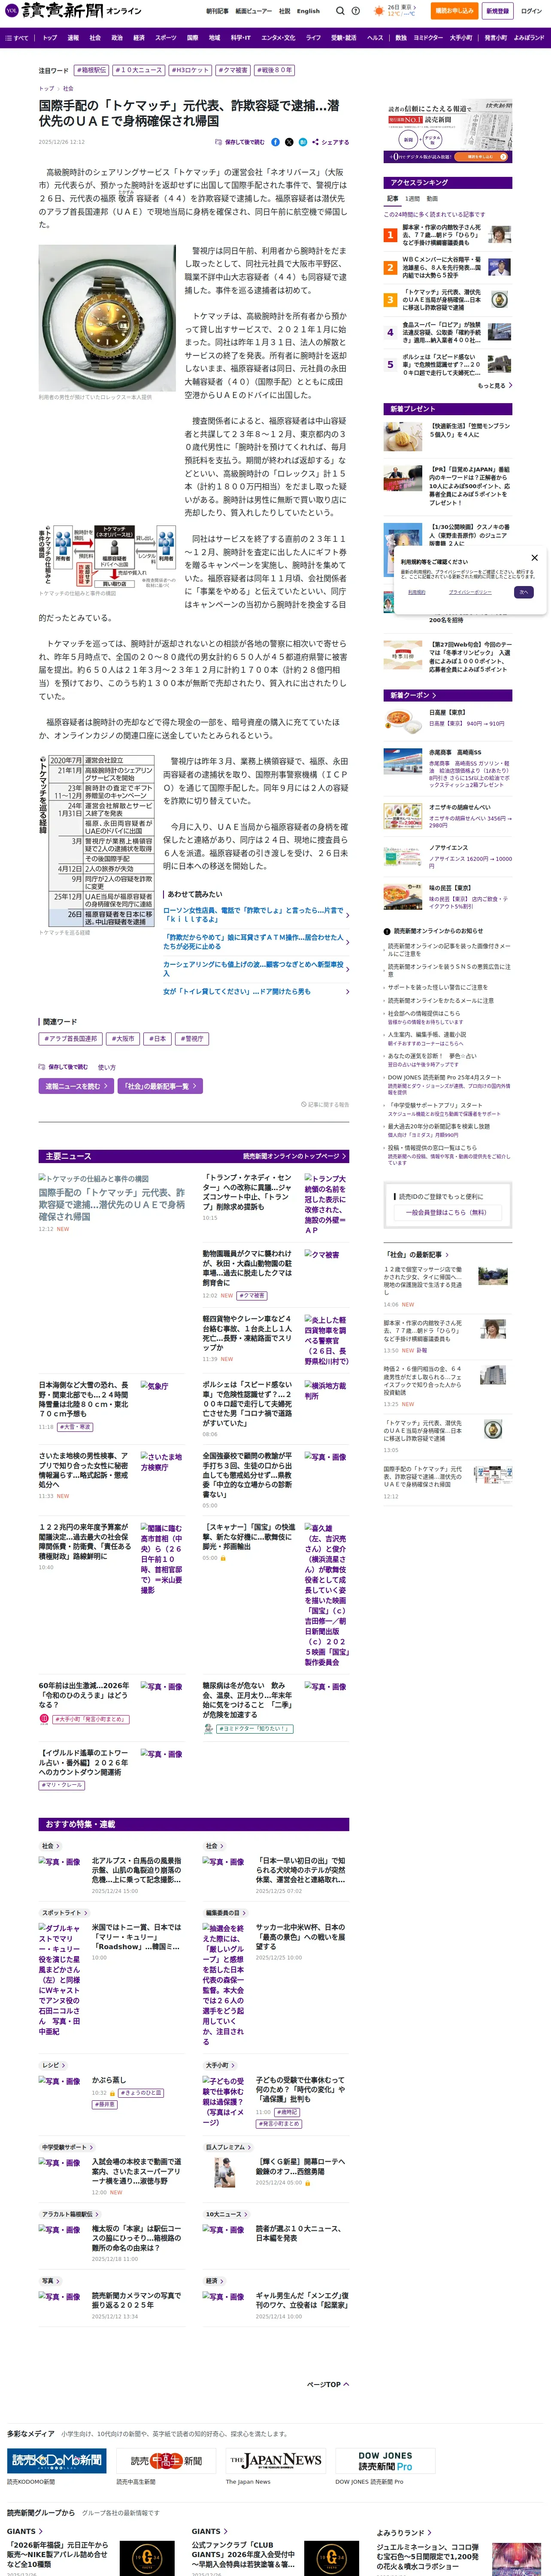
Task: Click 保存して後で読む below related words
Action: click(x=63, y=1066)
